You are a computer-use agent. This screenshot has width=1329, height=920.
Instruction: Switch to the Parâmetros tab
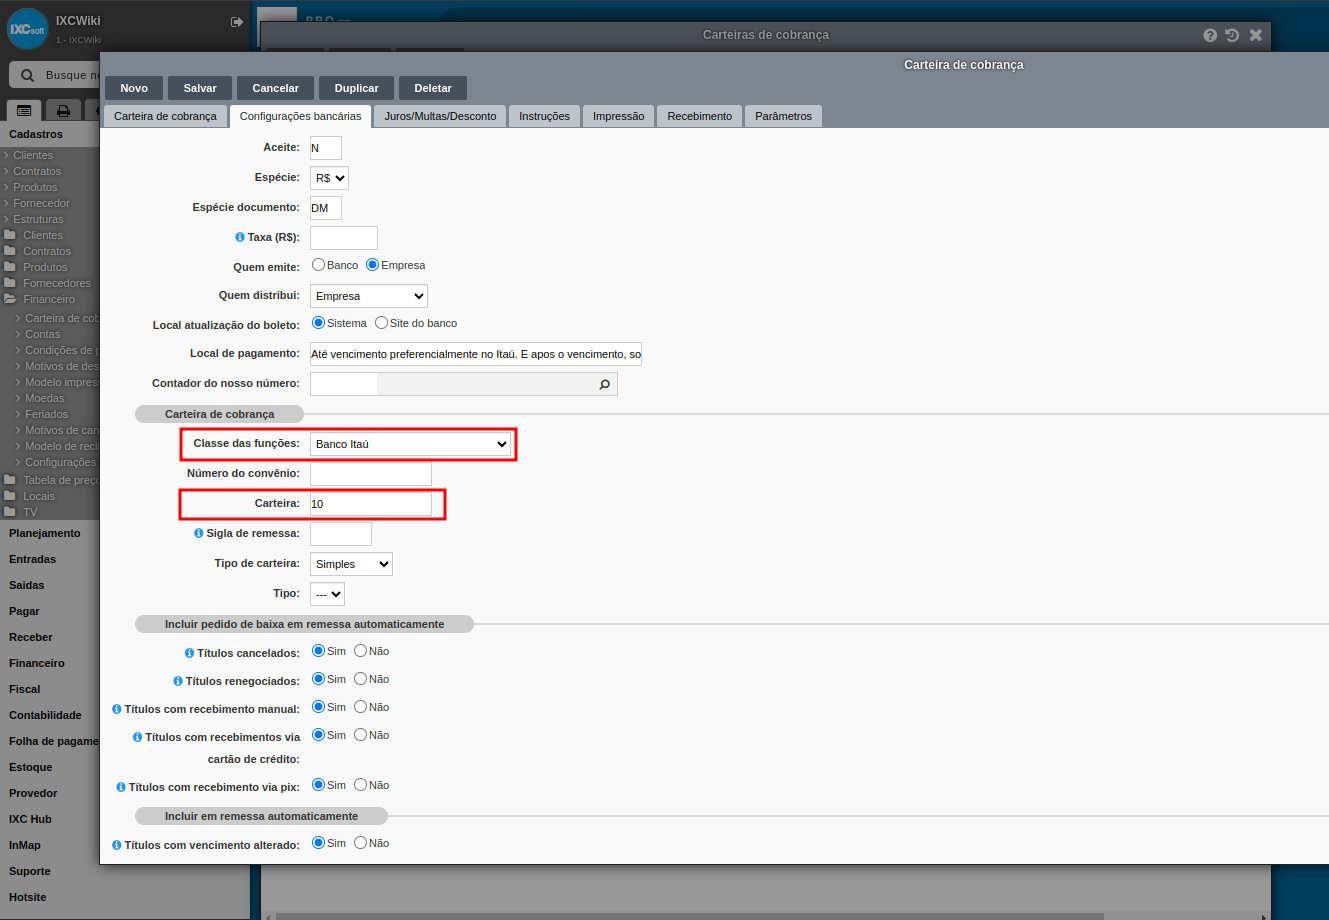point(783,116)
